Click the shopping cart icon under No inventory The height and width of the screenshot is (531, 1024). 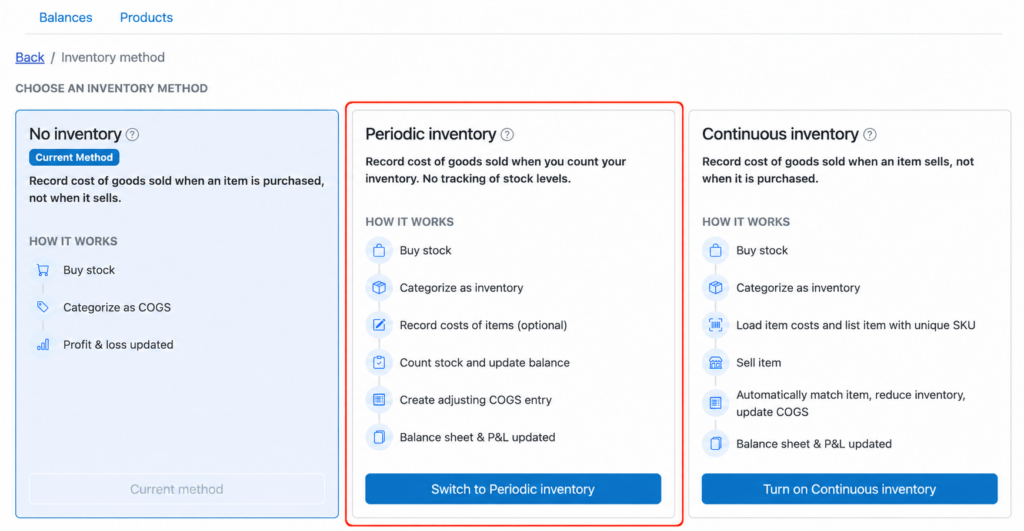43,270
